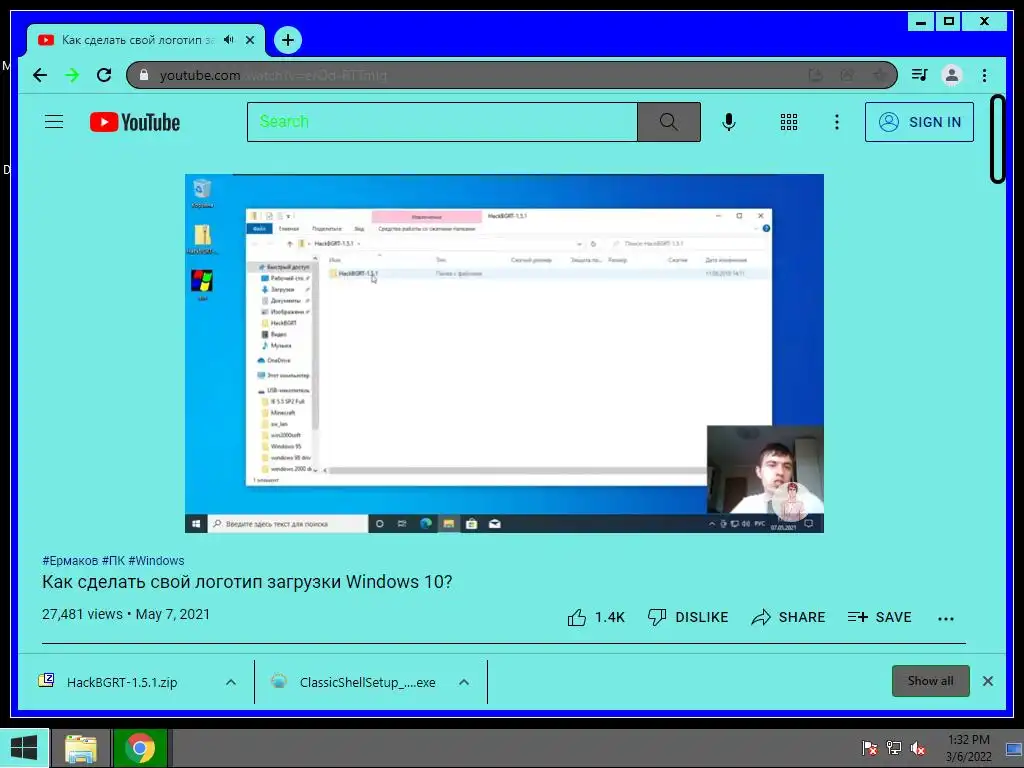The width and height of the screenshot is (1024, 768).
Task: Open a new browser tab
Action: coord(287,40)
